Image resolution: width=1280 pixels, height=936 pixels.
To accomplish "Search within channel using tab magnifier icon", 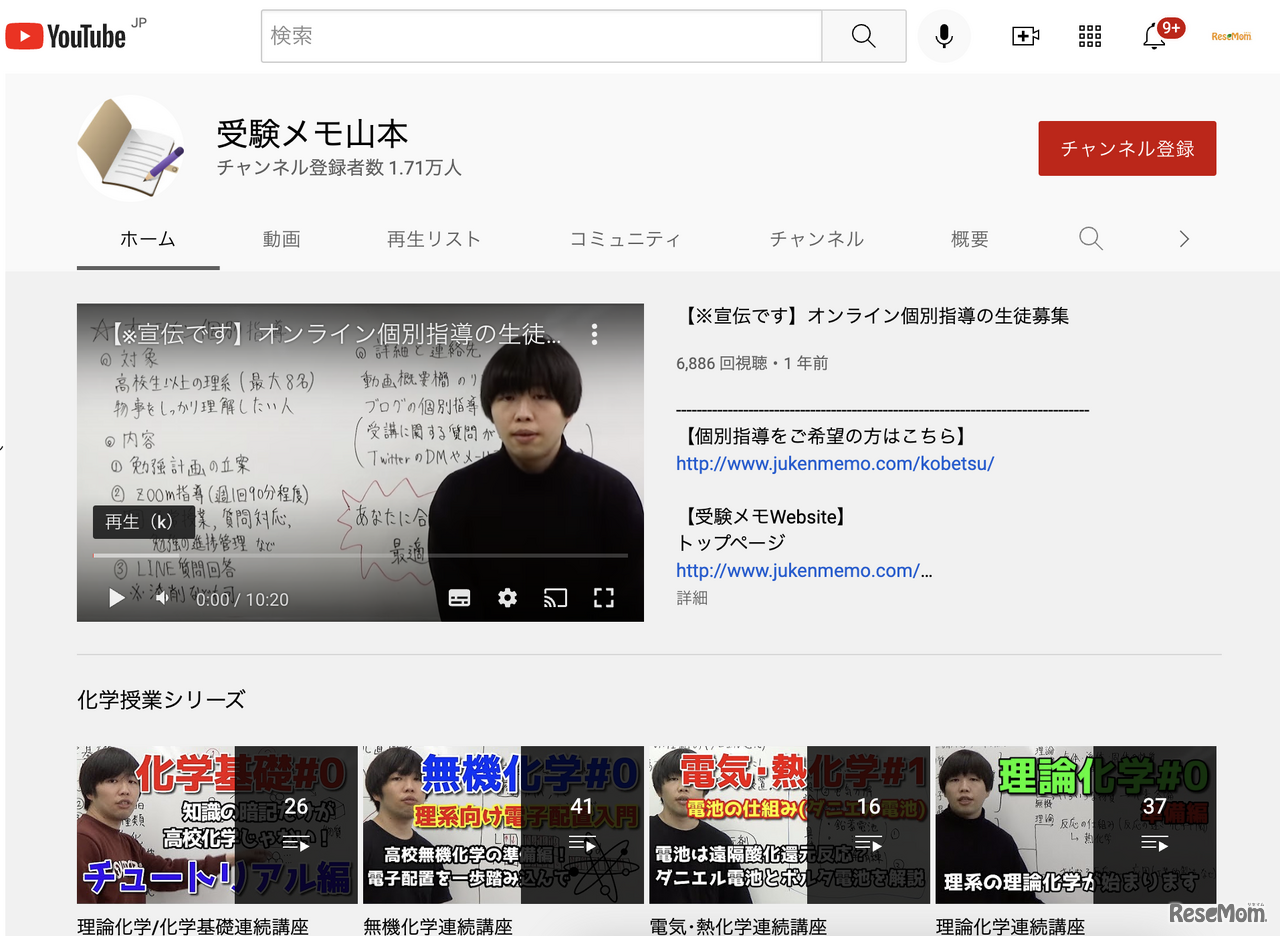I will [1090, 239].
